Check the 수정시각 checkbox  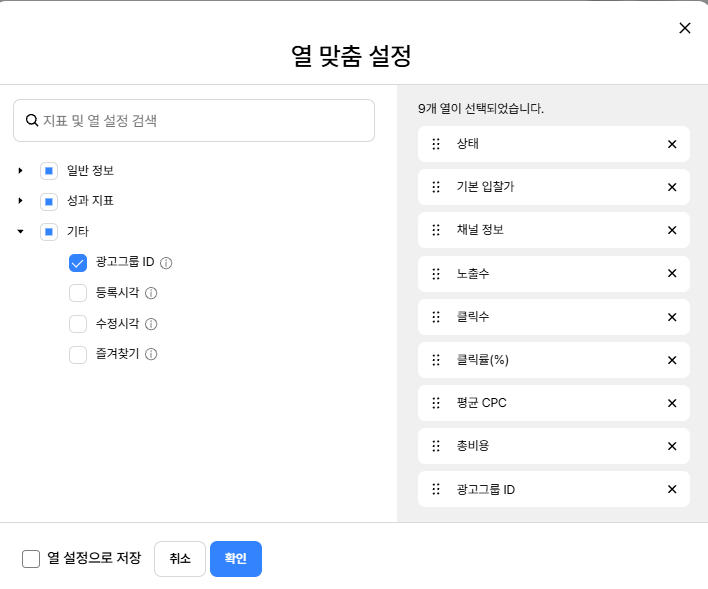pyautogui.click(x=78, y=324)
